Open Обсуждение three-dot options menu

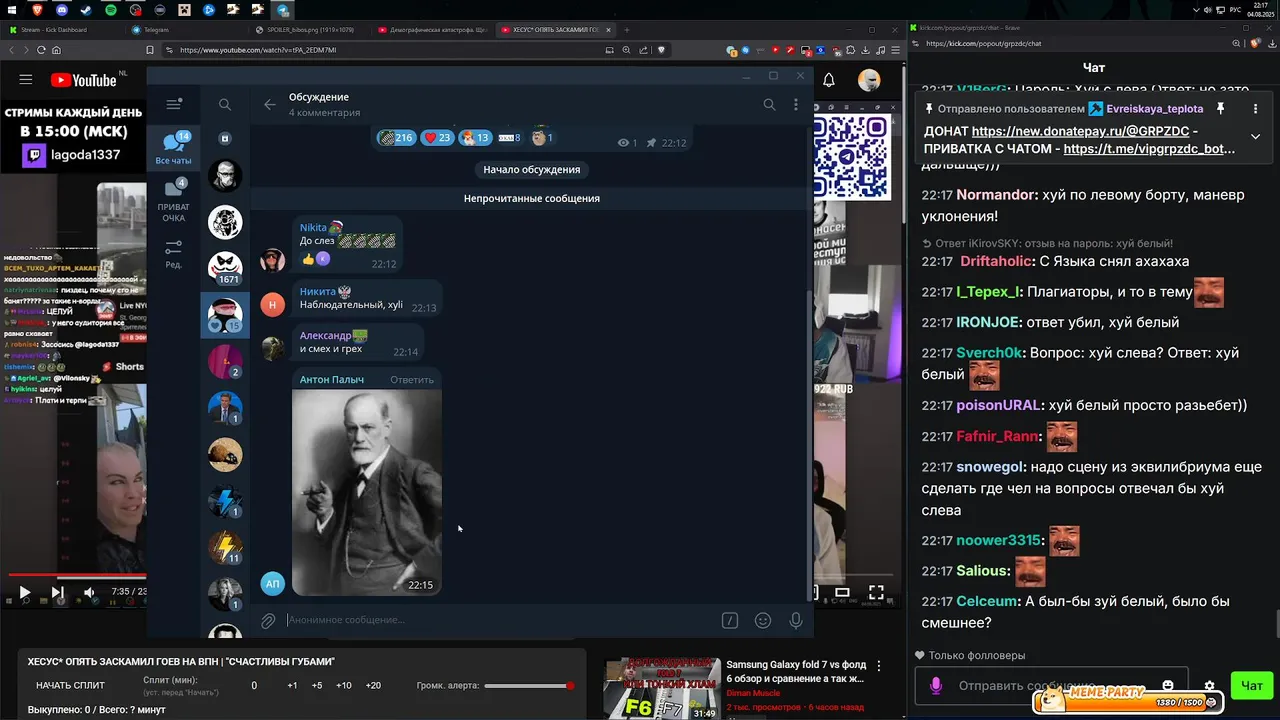(x=796, y=104)
